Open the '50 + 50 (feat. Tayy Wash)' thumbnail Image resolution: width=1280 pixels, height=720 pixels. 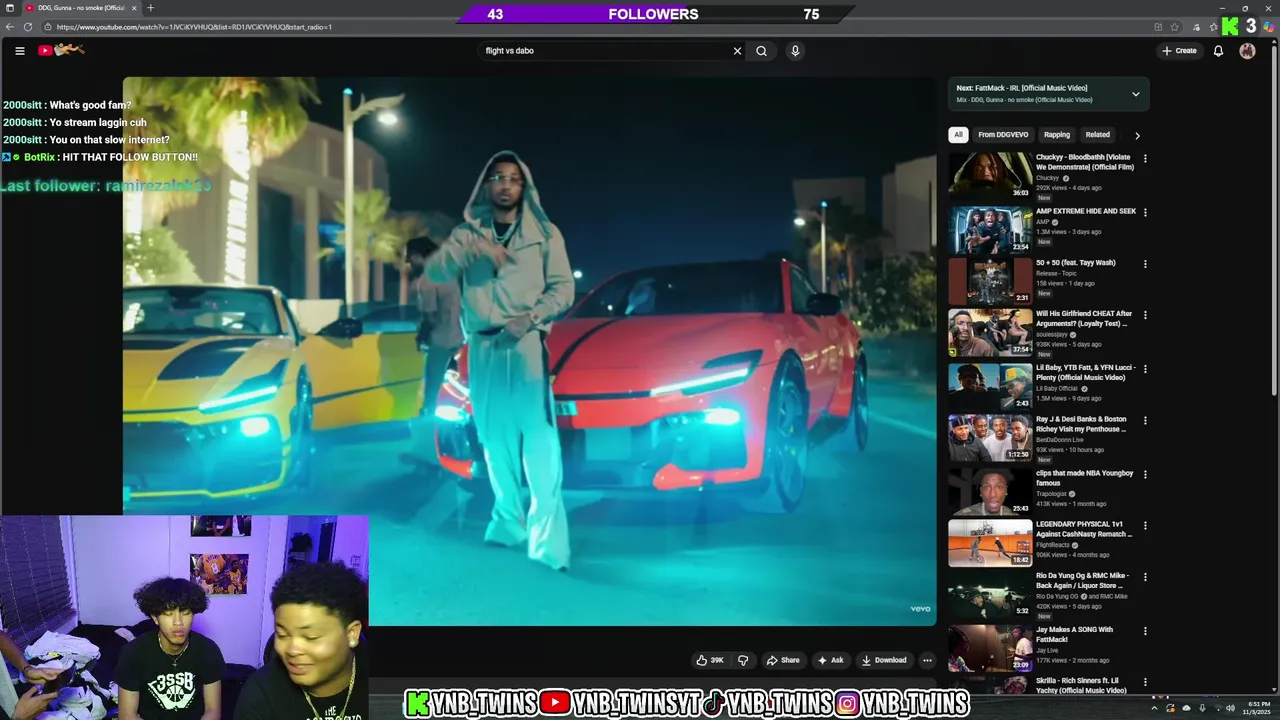coord(990,280)
